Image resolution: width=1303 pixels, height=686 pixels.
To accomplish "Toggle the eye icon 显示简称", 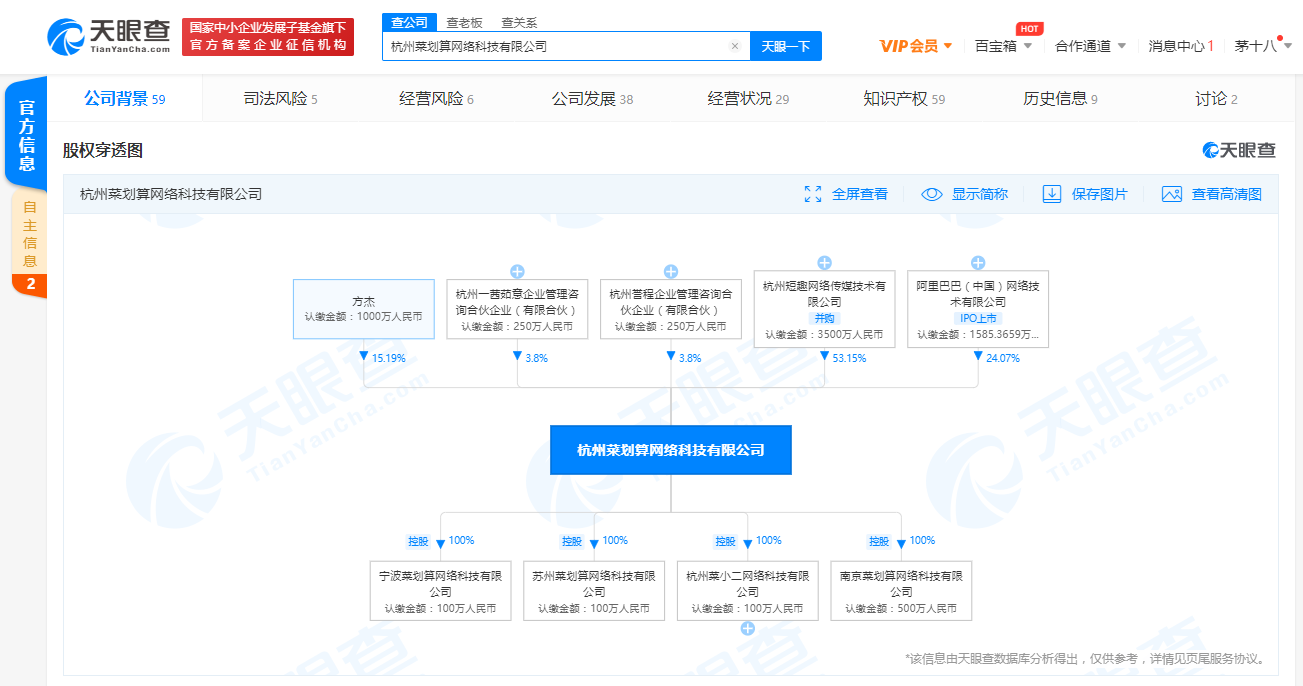I will [932, 194].
